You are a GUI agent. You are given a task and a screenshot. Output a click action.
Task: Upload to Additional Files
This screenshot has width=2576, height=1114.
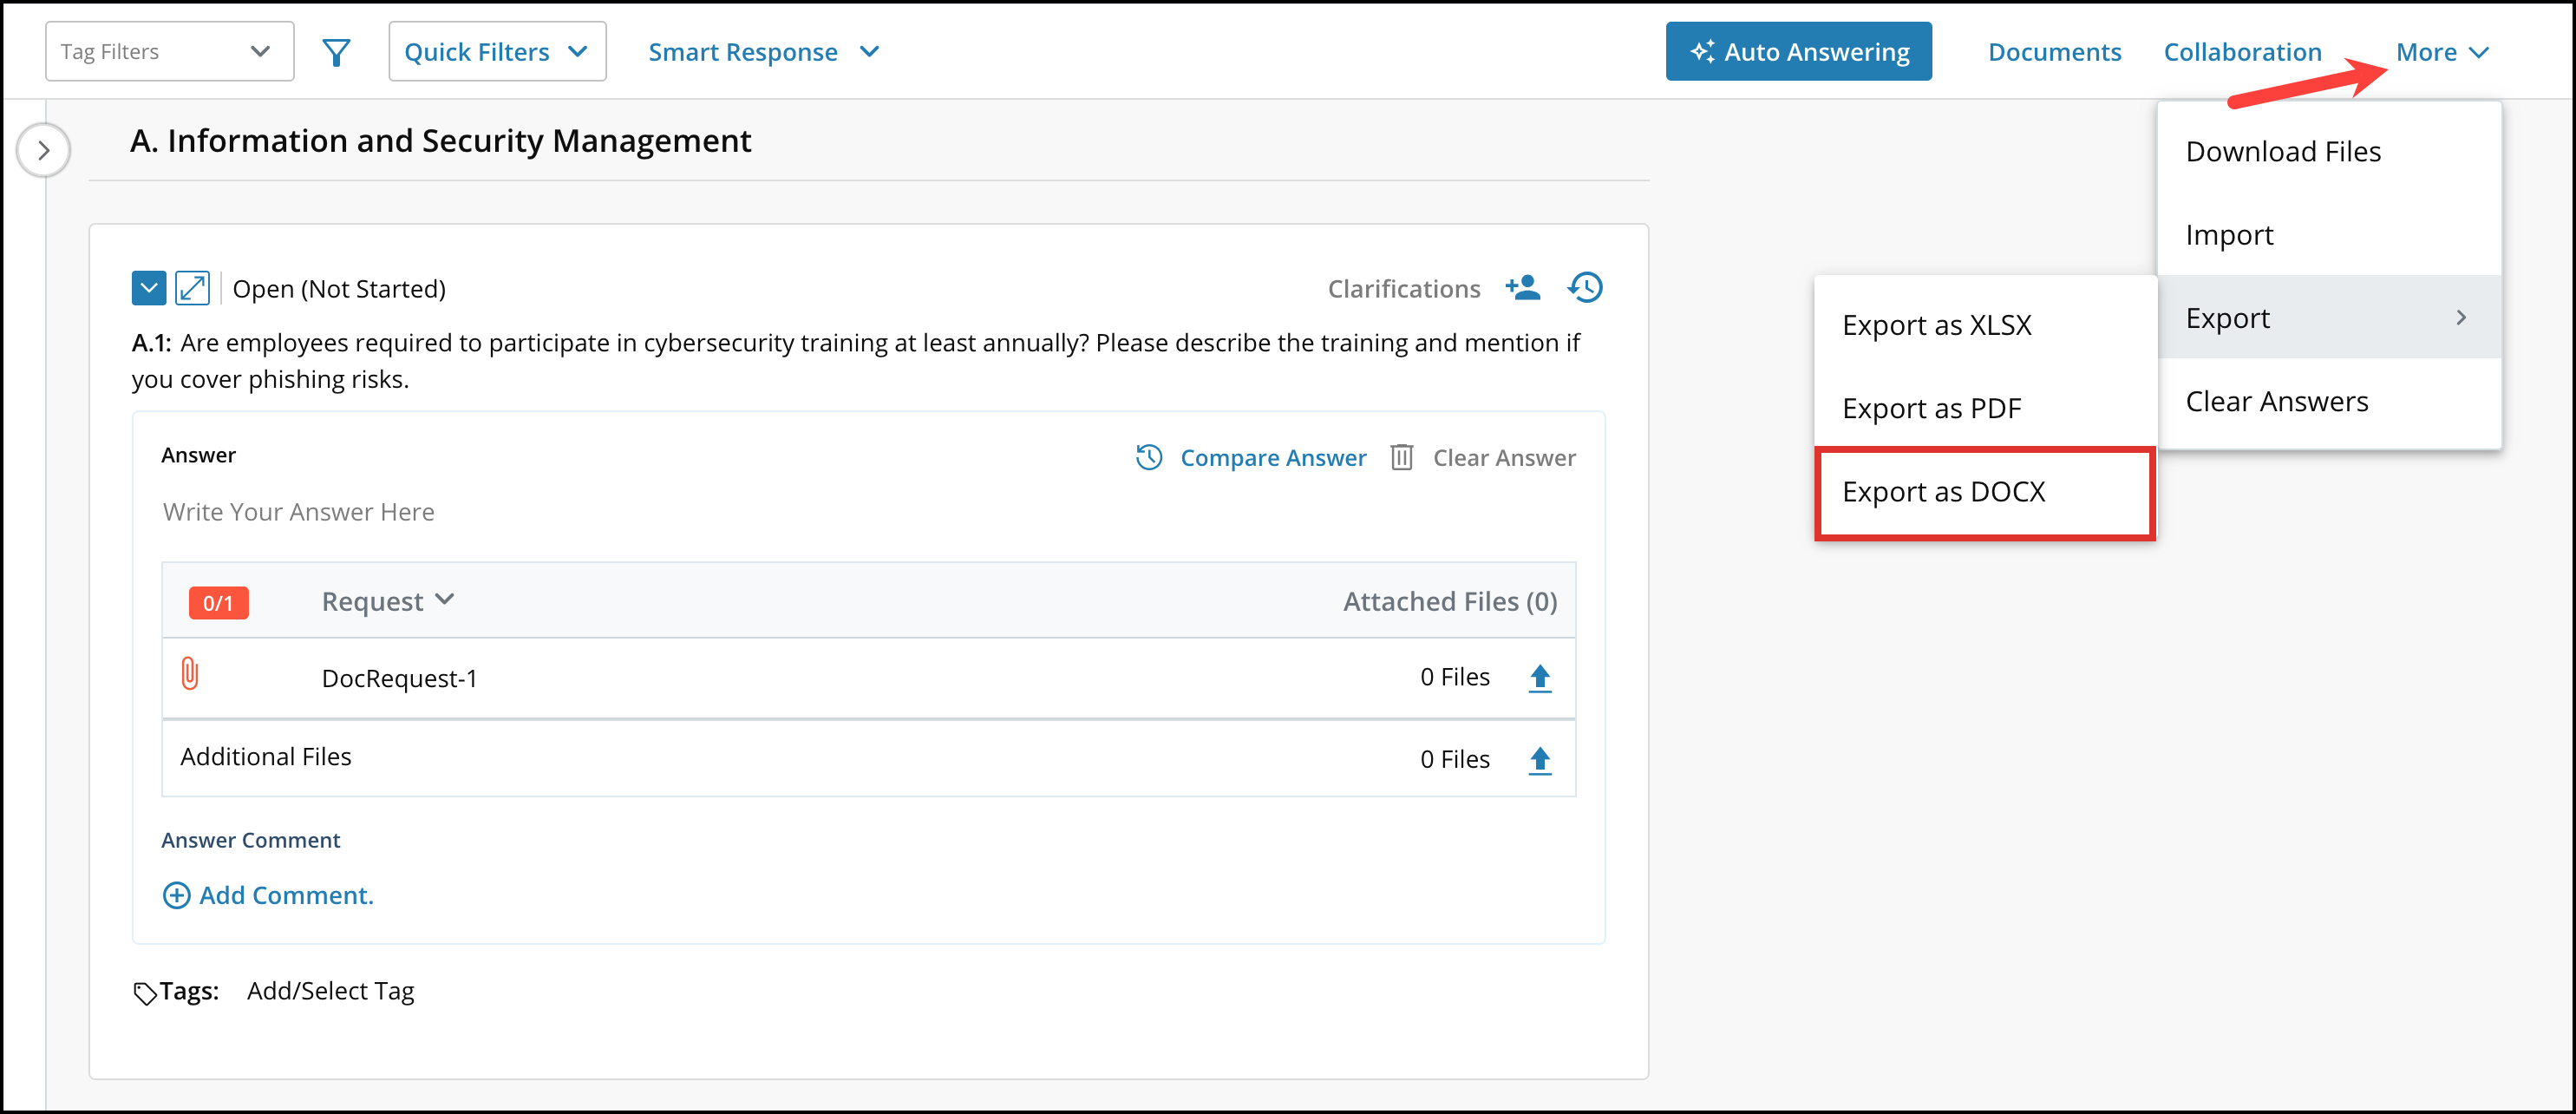(x=1540, y=758)
